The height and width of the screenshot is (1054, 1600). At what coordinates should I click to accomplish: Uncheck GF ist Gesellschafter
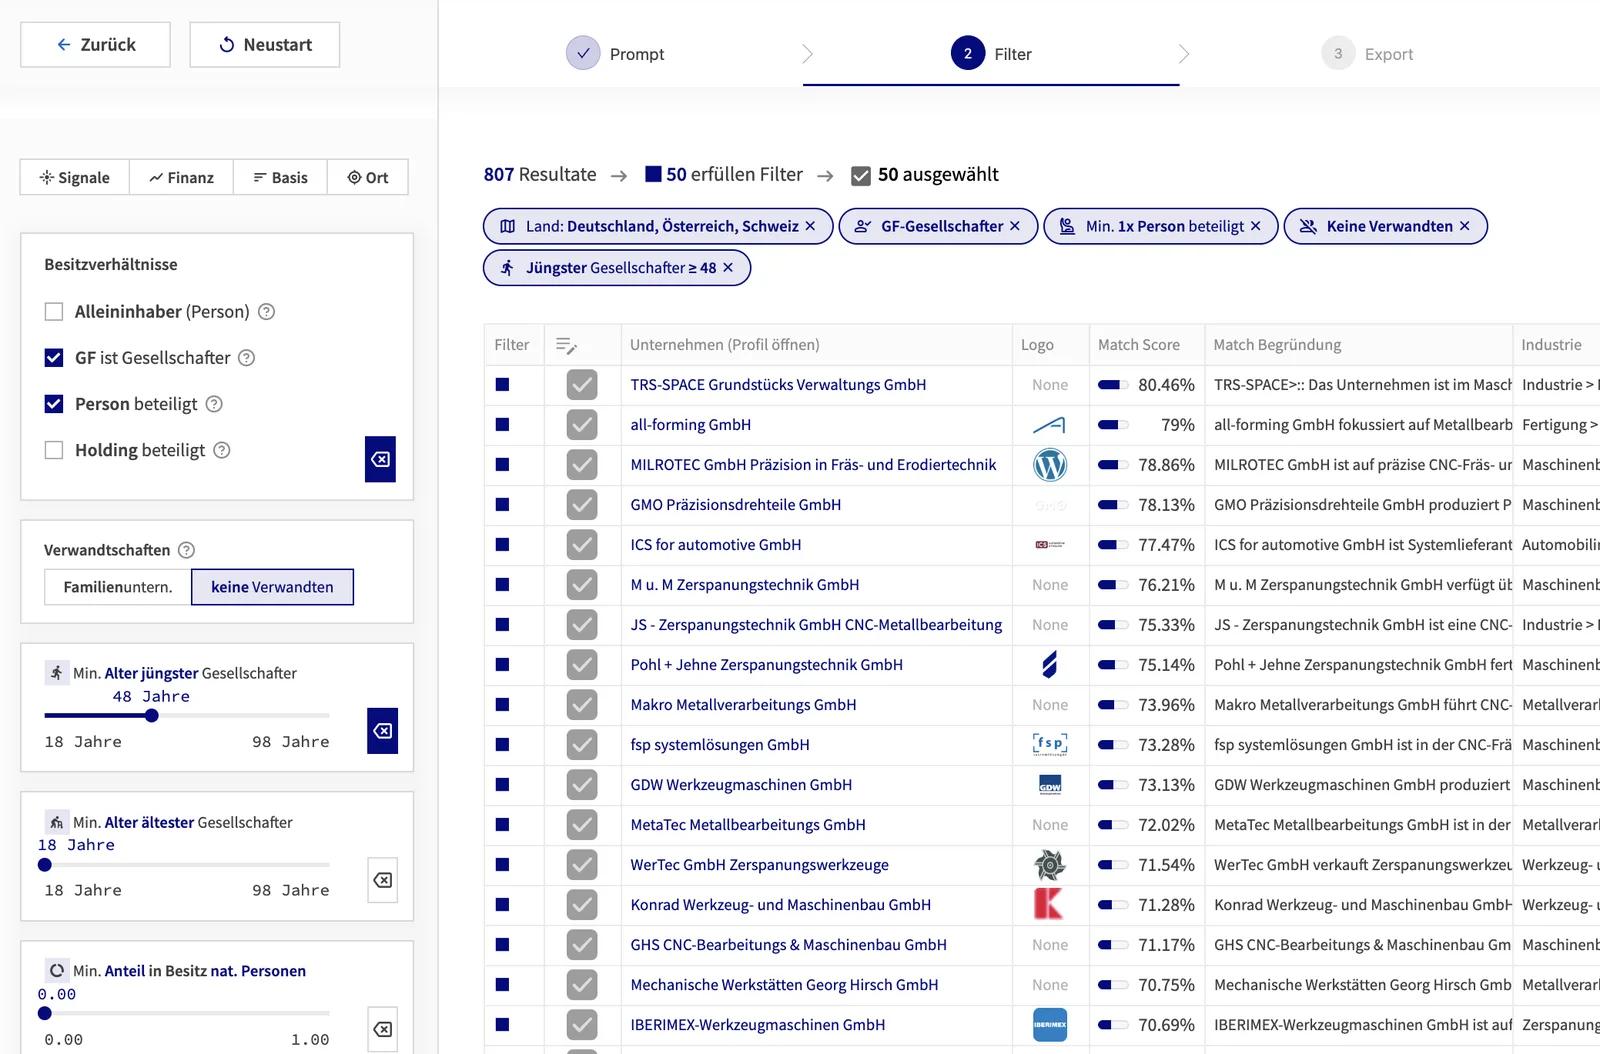pyautogui.click(x=54, y=358)
